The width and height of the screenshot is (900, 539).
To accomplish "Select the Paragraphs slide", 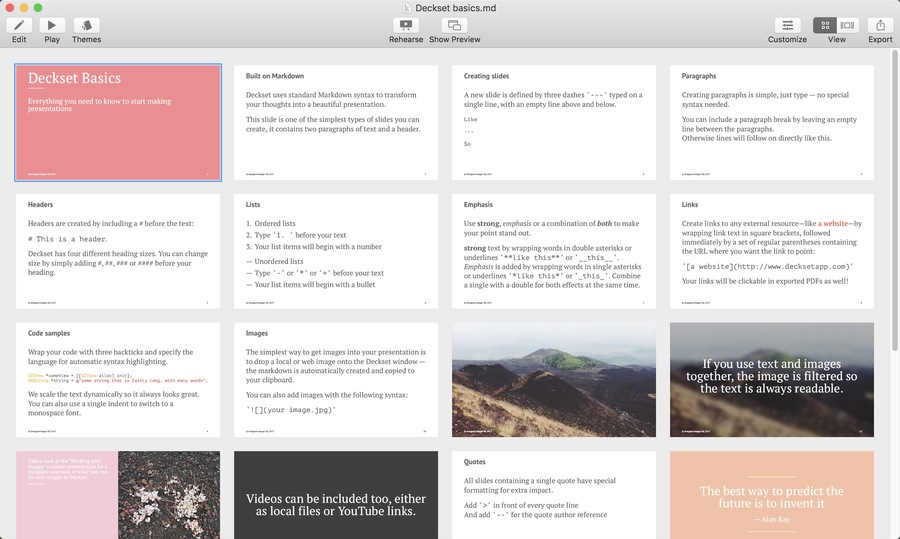I will (772, 122).
